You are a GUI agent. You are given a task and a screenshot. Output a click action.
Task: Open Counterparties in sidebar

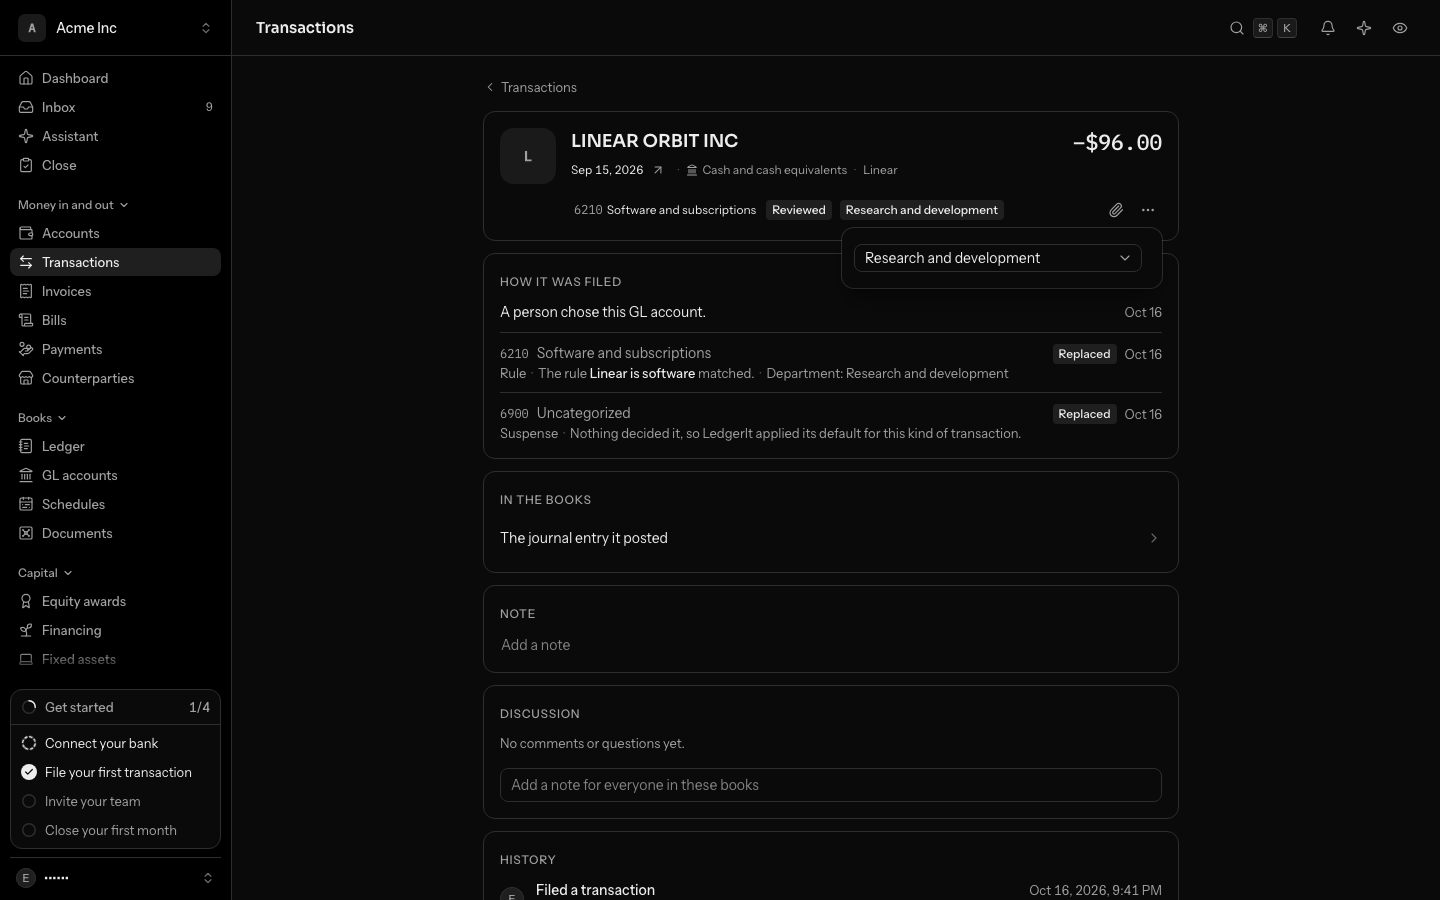[x=115, y=378]
